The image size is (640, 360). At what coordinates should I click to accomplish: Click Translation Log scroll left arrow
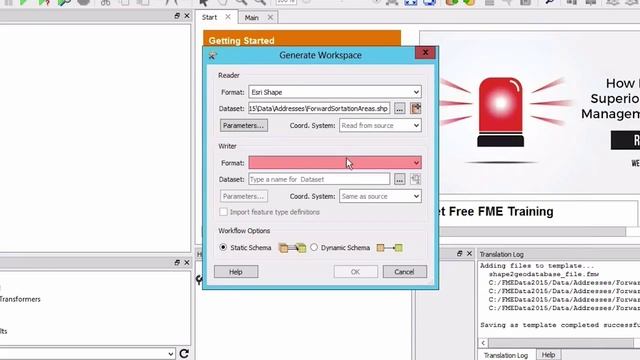click(483, 343)
